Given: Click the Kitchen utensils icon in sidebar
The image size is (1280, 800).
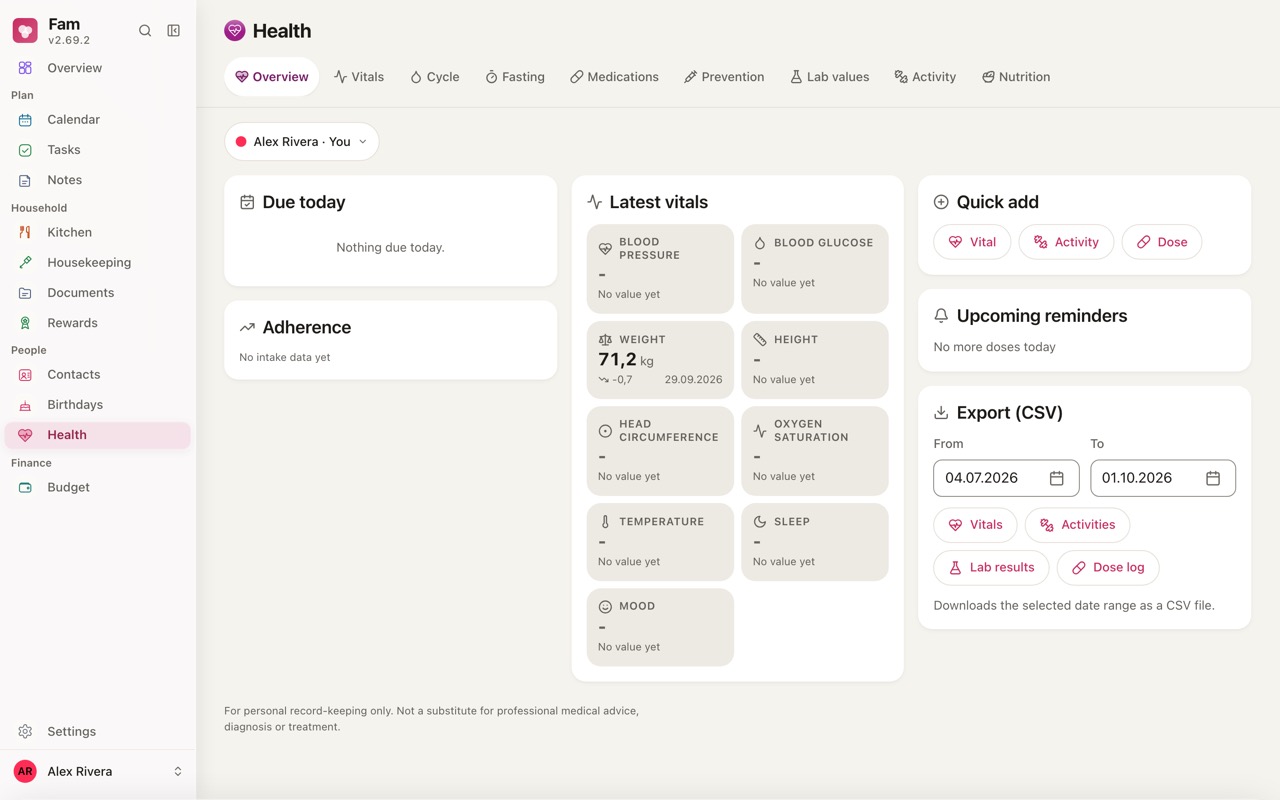Looking at the screenshot, I should (25, 232).
